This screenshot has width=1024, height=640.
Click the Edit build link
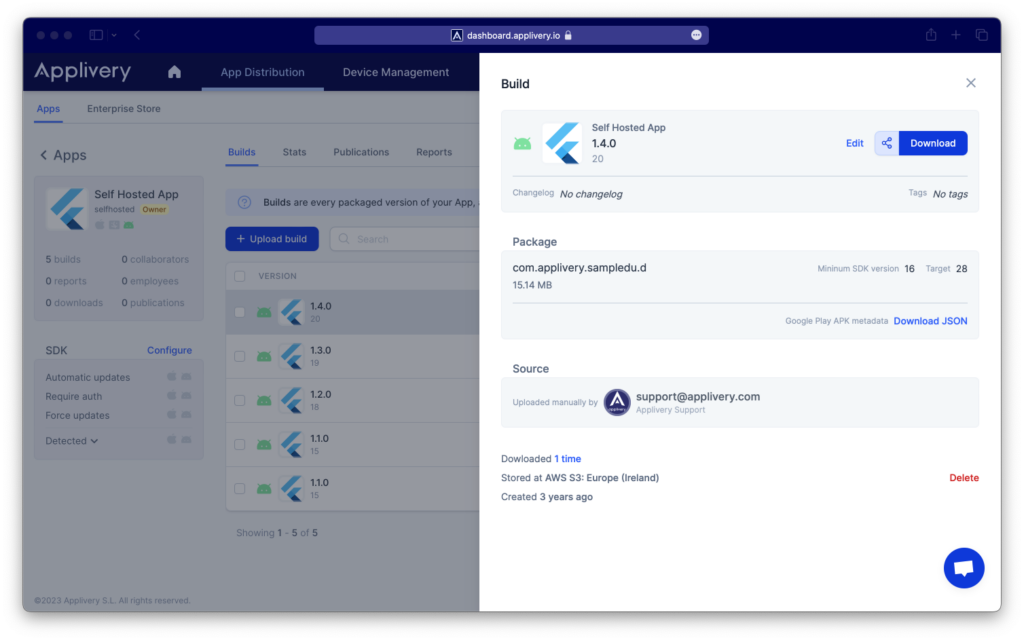[x=854, y=143]
